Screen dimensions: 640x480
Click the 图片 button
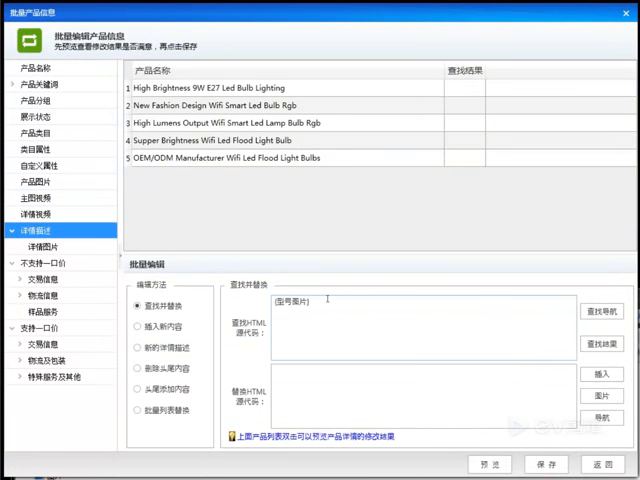(602, 396)
